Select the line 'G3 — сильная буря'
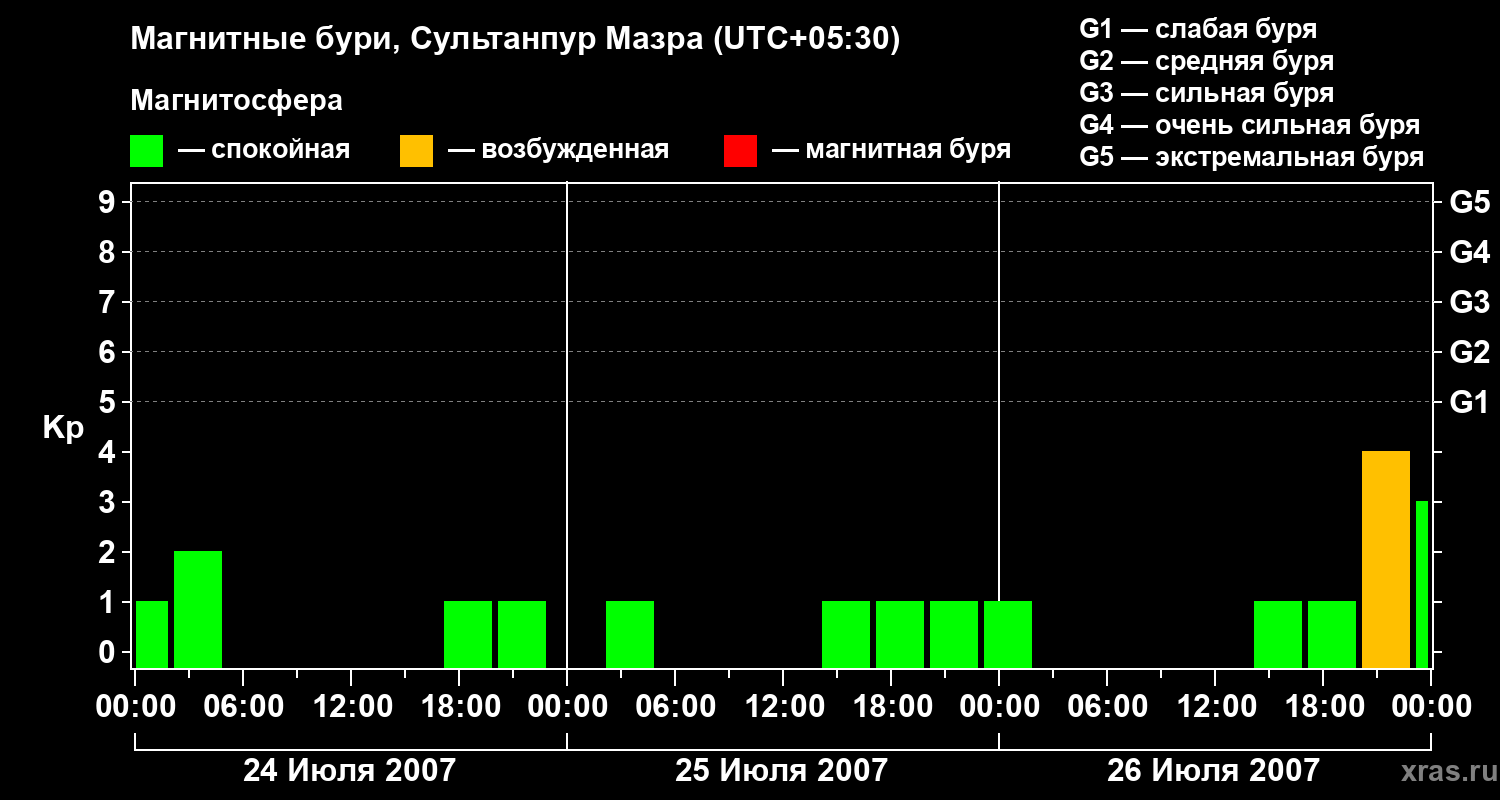The width and height of the screenshot is (1500, 800). pyautogui.click(x=1207, y=93)
